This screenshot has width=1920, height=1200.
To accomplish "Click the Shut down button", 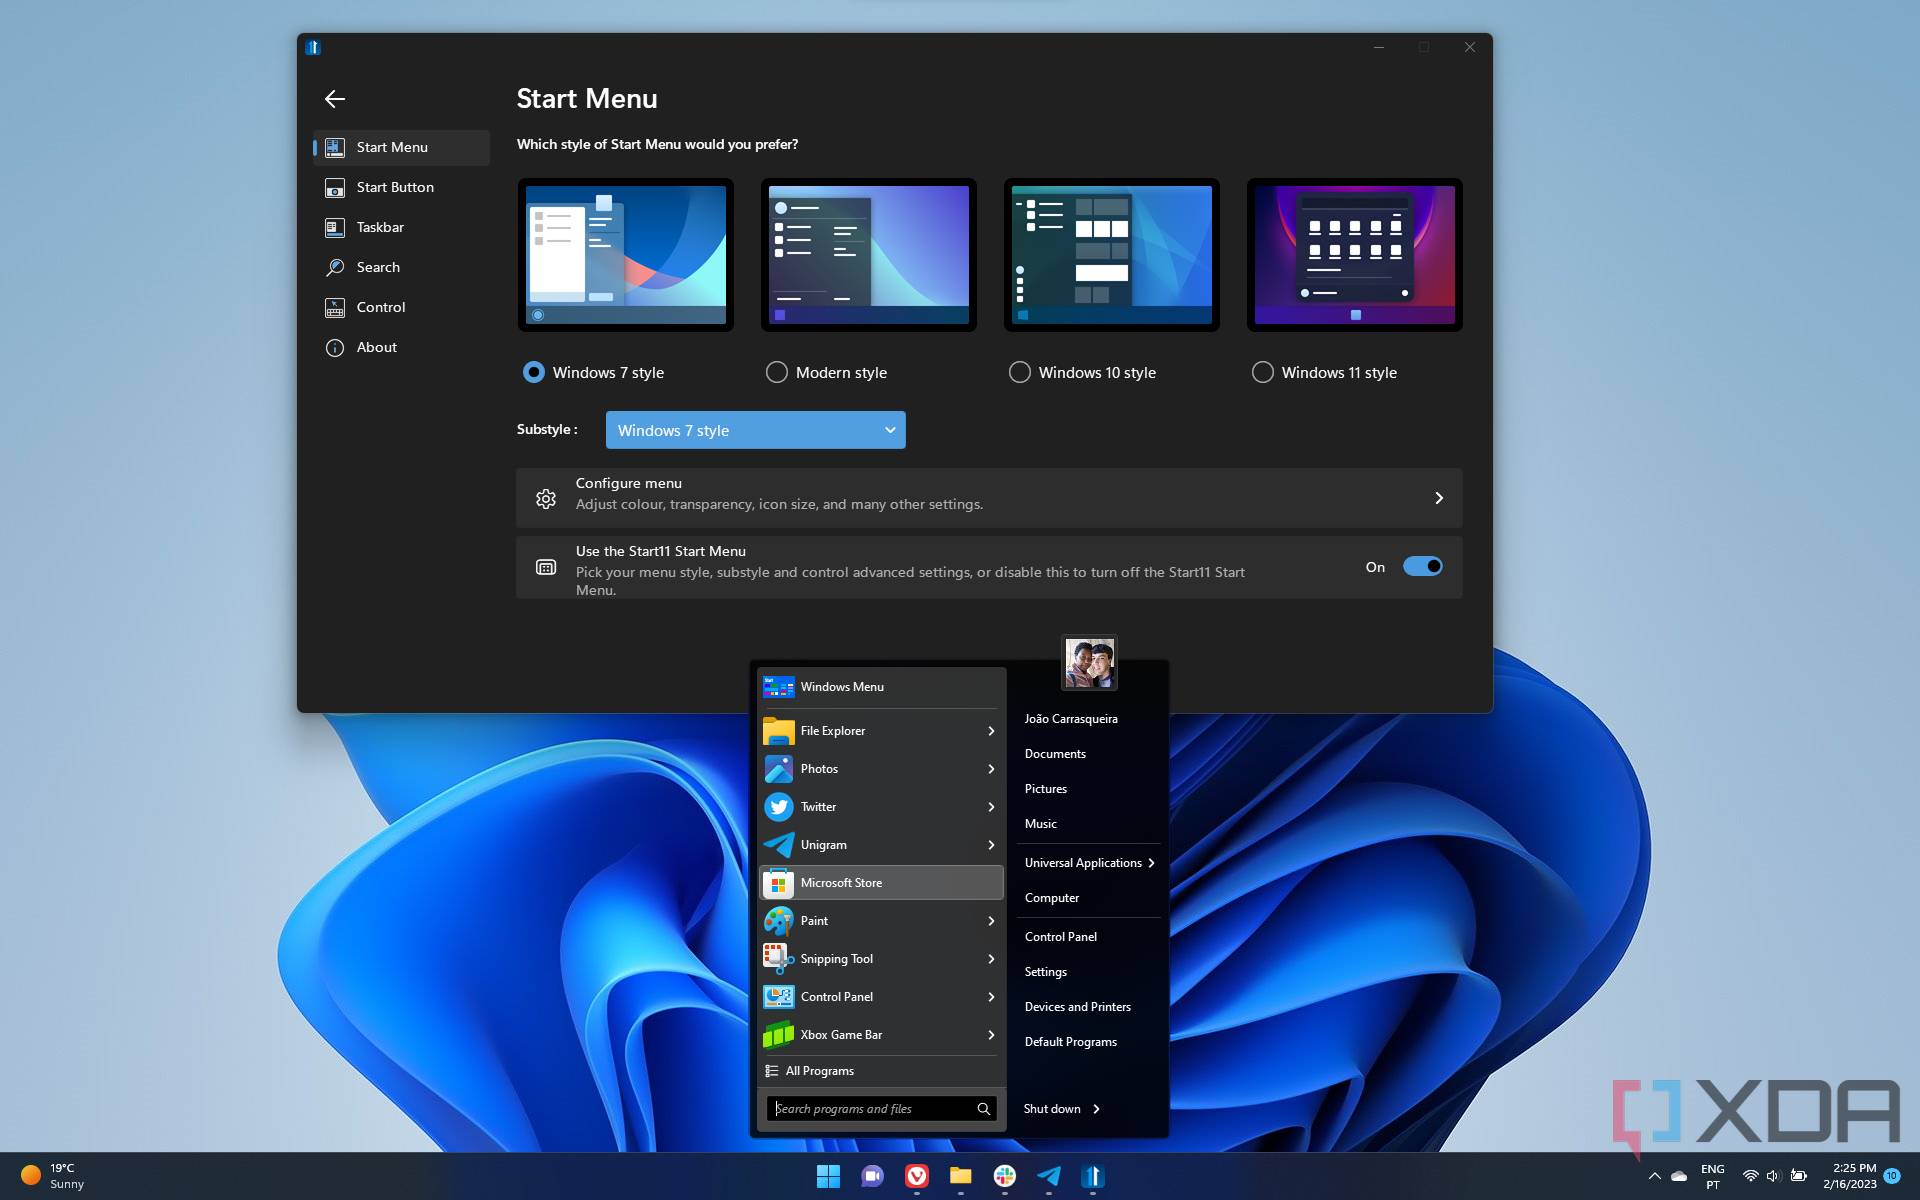I will point(1052,1109).
